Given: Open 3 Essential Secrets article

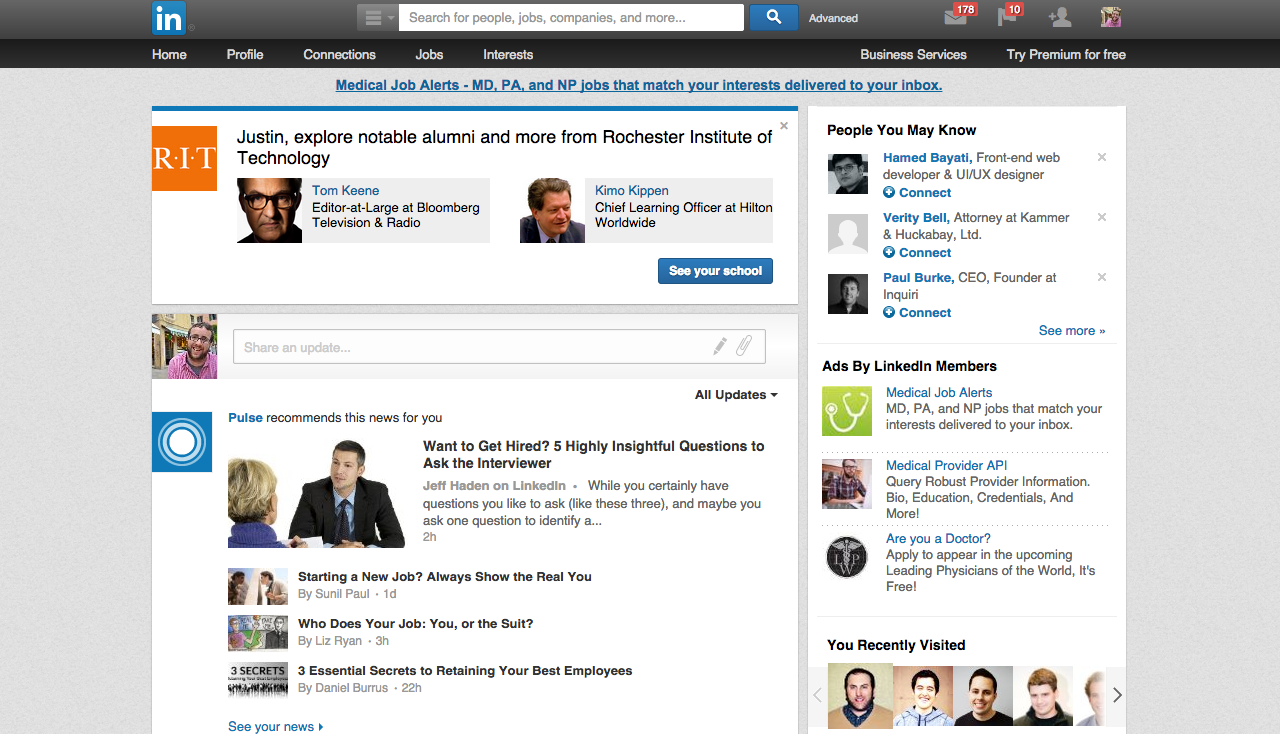Looking at the screenshot, I should click(465, 670).
